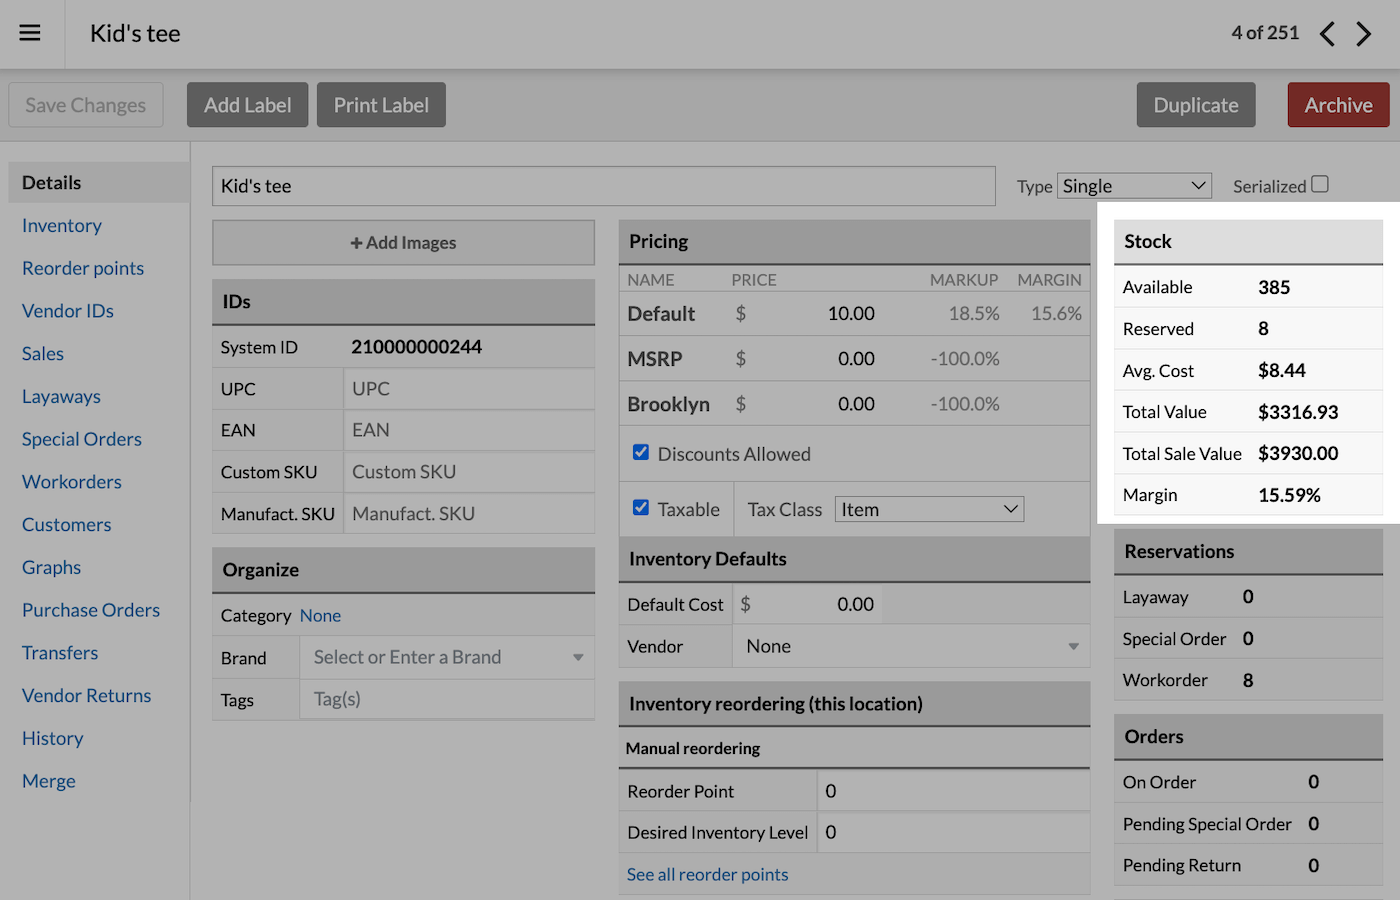
Task: Expand the Tax Class dropdown
Action: (929, 510)
